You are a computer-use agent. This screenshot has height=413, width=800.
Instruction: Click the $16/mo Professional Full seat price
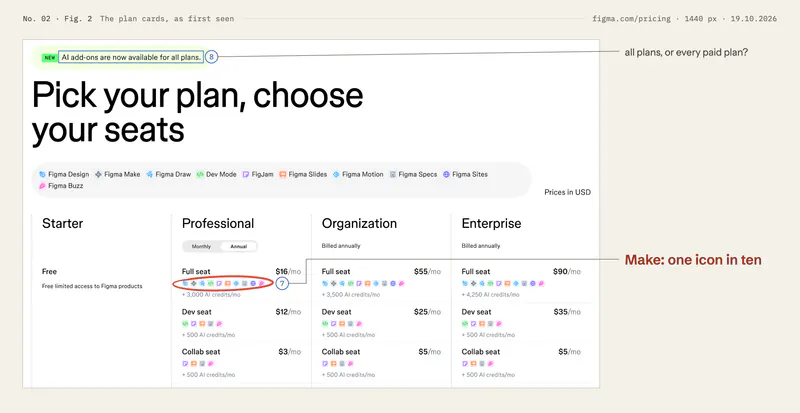(x=288, y=272)
